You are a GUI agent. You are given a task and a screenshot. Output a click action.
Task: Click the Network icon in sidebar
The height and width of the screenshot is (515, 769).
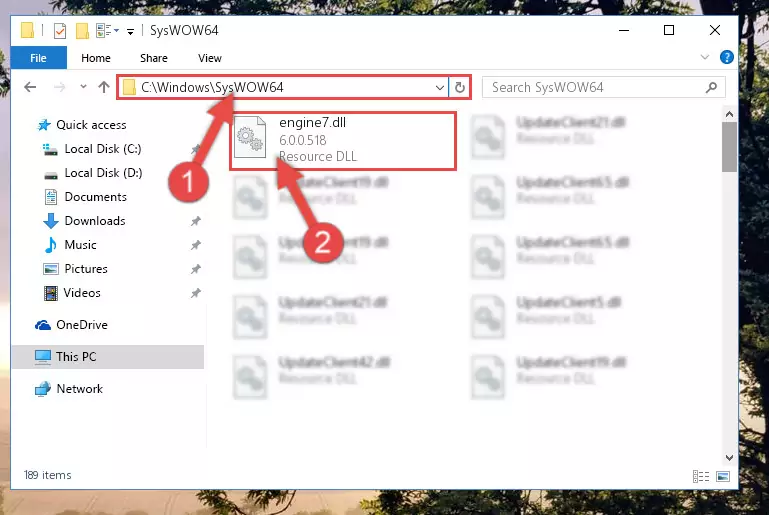pos(43,389)
